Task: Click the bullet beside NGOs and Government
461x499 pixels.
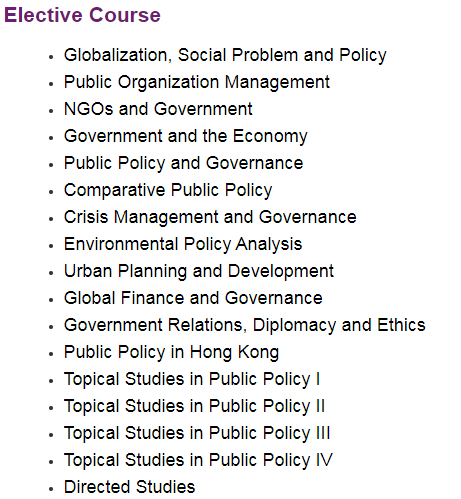Action: click(x=51, y=111)
